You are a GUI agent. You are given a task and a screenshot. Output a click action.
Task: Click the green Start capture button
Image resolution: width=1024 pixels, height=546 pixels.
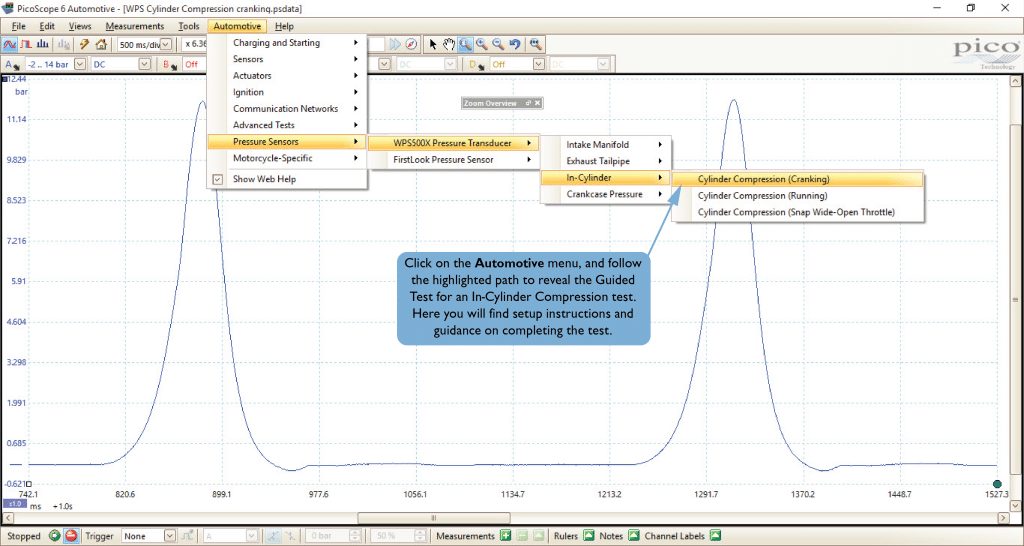point(54,536)
